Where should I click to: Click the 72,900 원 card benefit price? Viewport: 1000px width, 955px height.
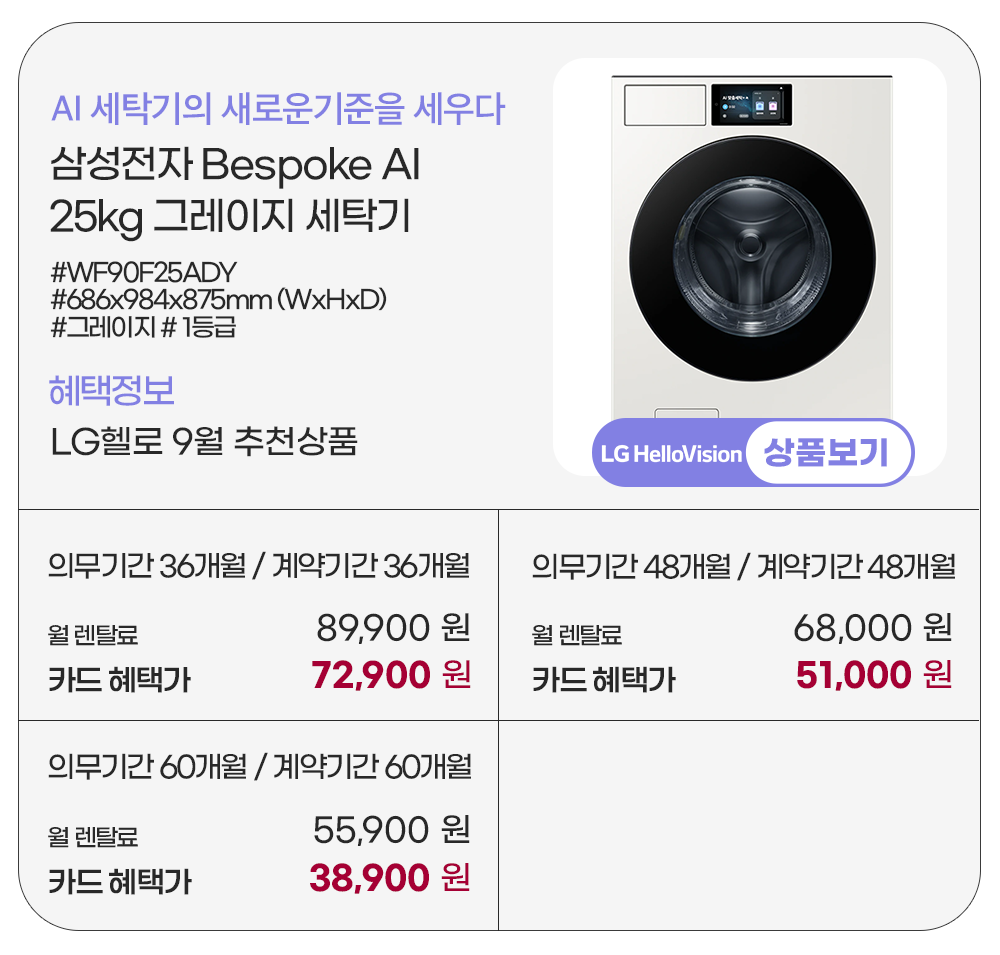click(x=390, y=676)
